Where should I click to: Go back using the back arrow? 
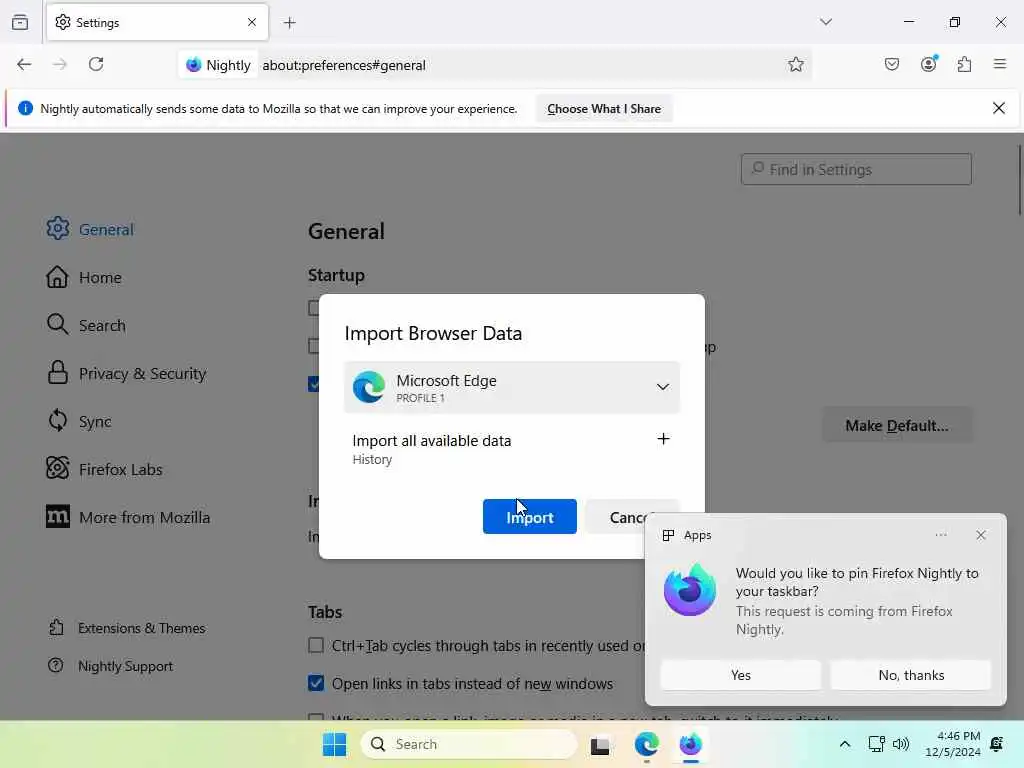24,64
